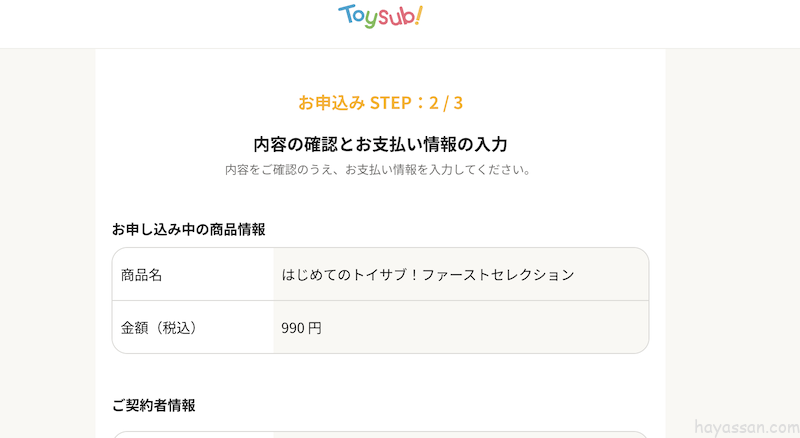The width and height of the screenshot is (800, 438).
Task: Click the white header bar beside the logo
Action: (x=600, y=22)
